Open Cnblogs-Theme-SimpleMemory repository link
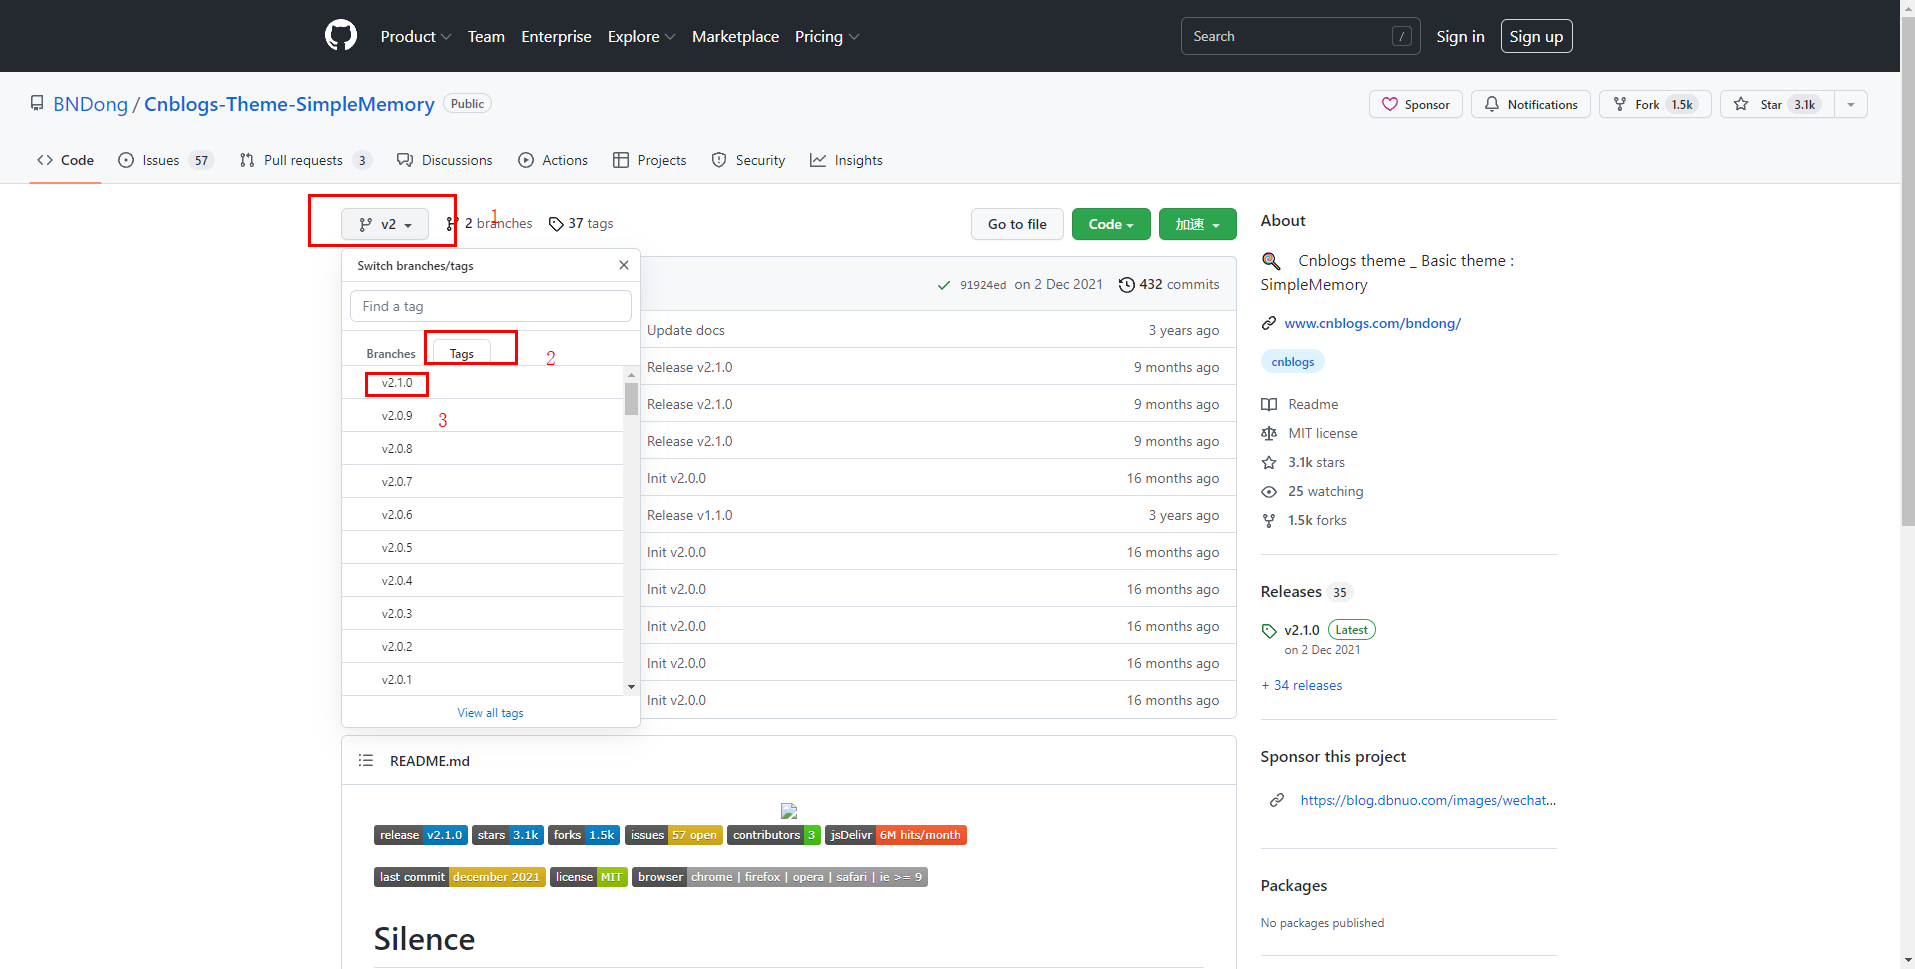The image size is (1915, 969). 289,104
